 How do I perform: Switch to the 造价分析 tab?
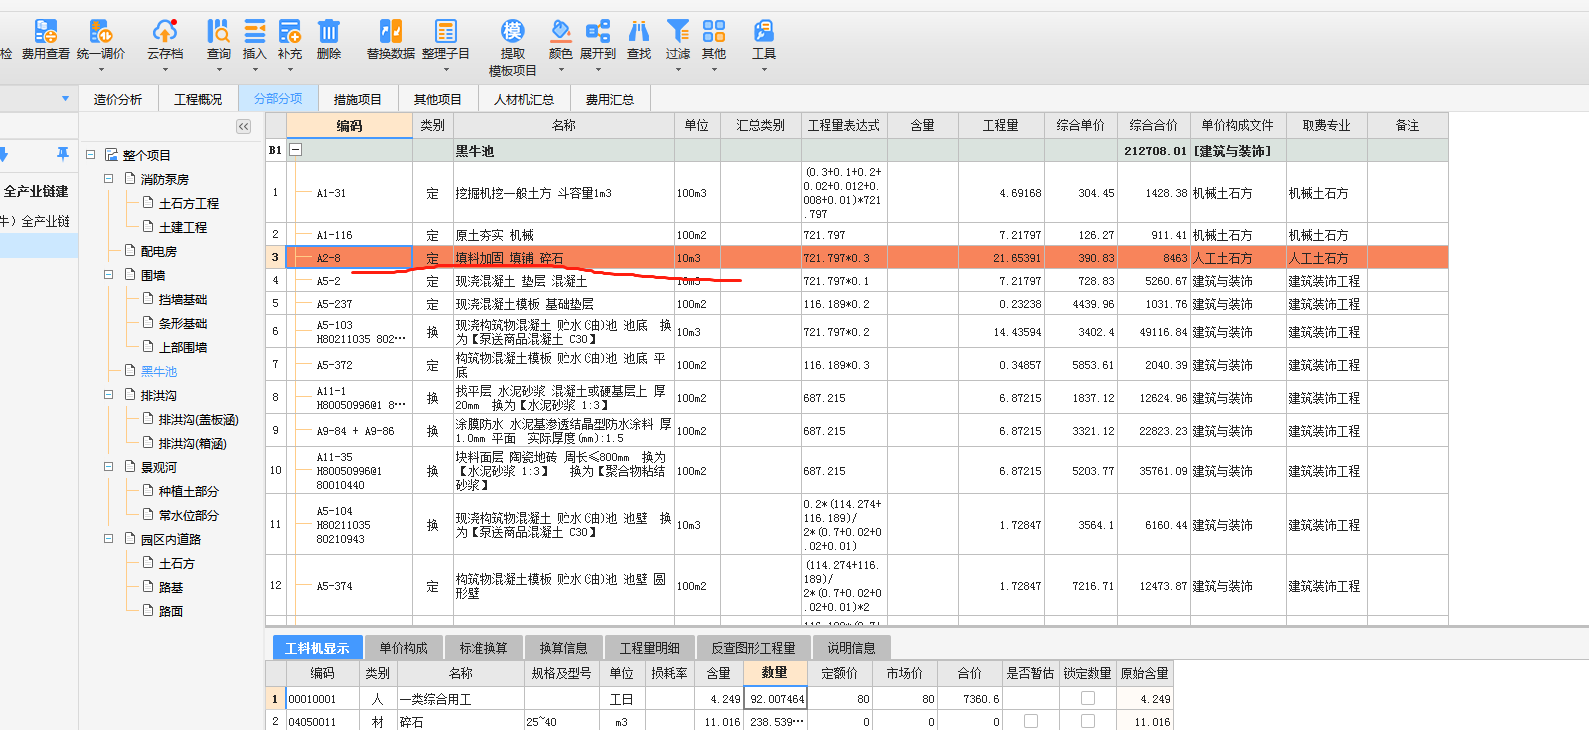118,99
